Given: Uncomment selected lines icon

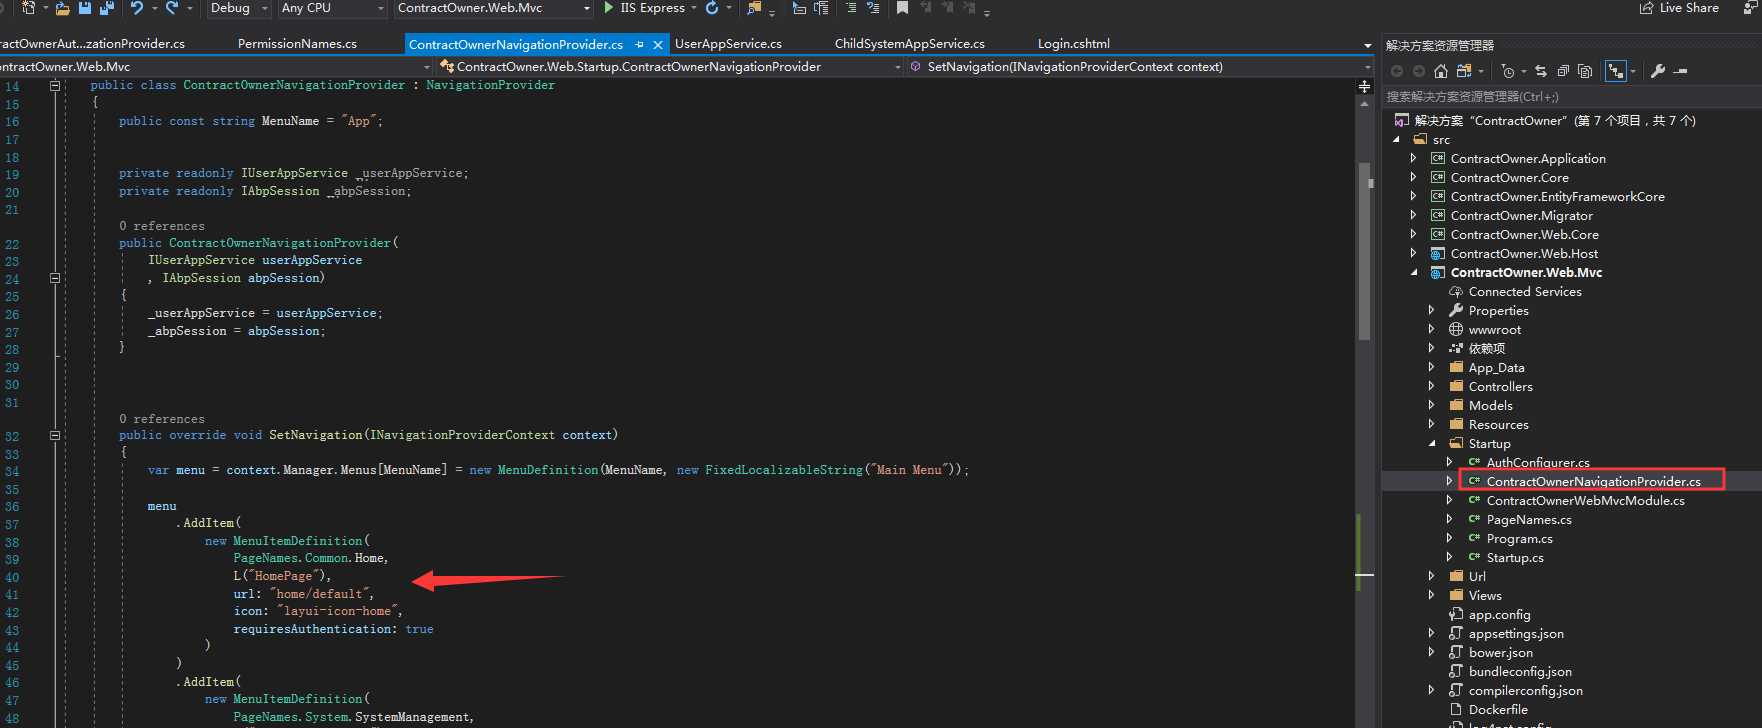Looking at the screenshot, I should coord(873,8).
